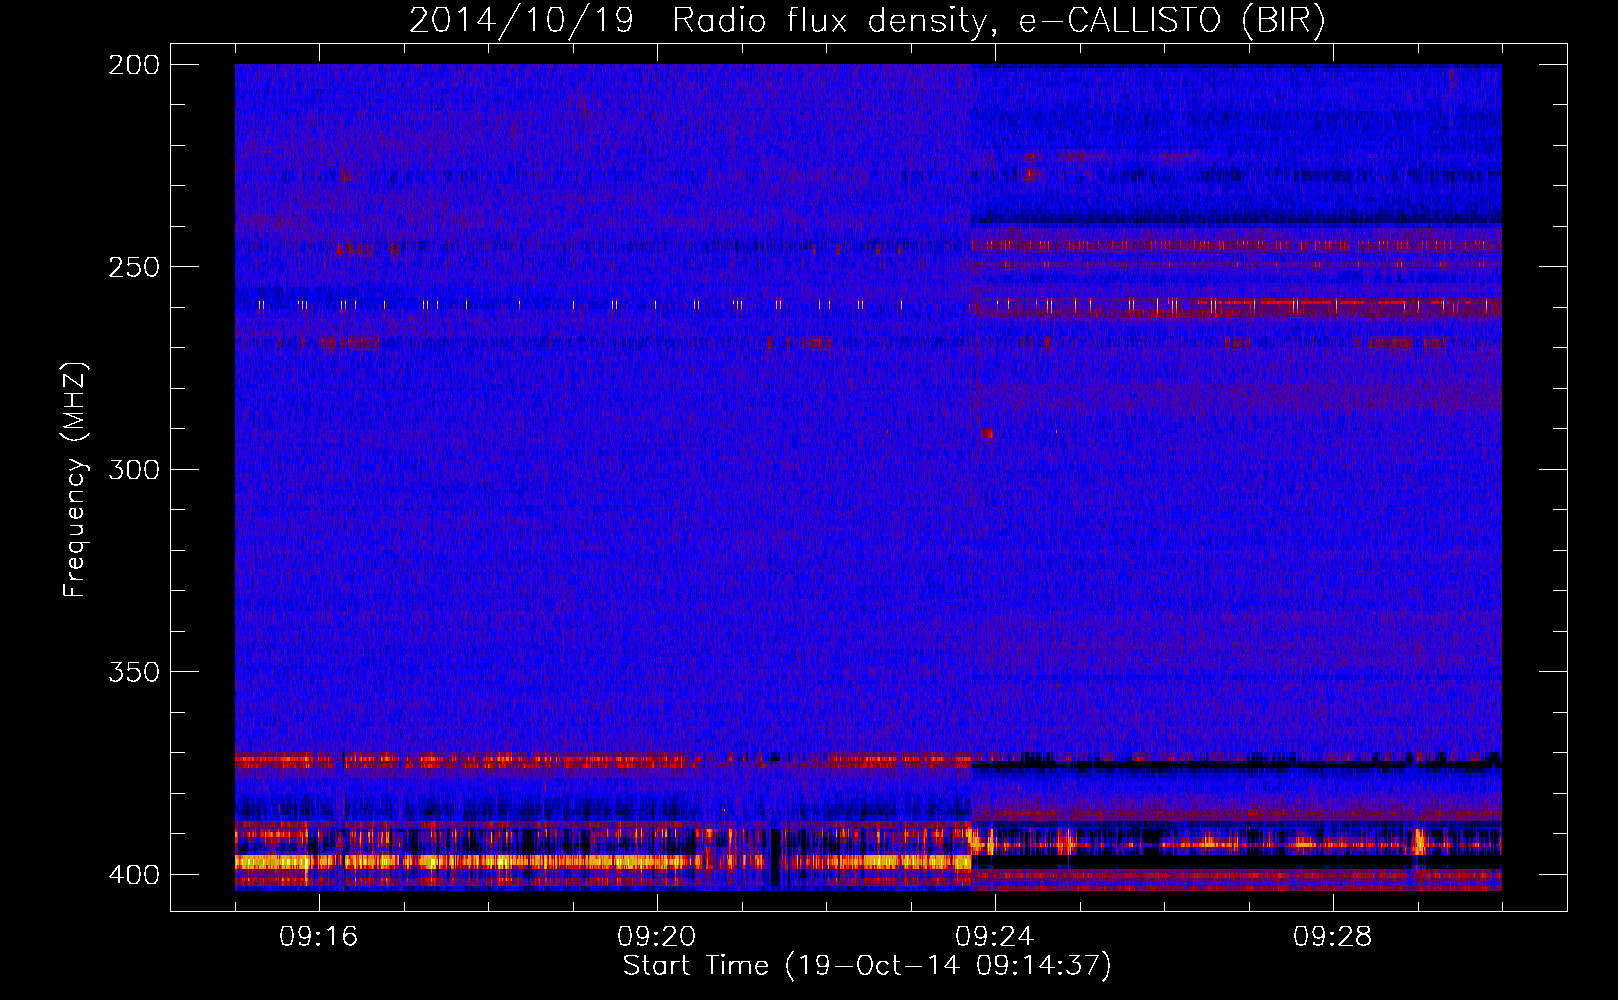Click the Start Time axis label
Screen dimensions: 1618x1000
coord(867,965)
